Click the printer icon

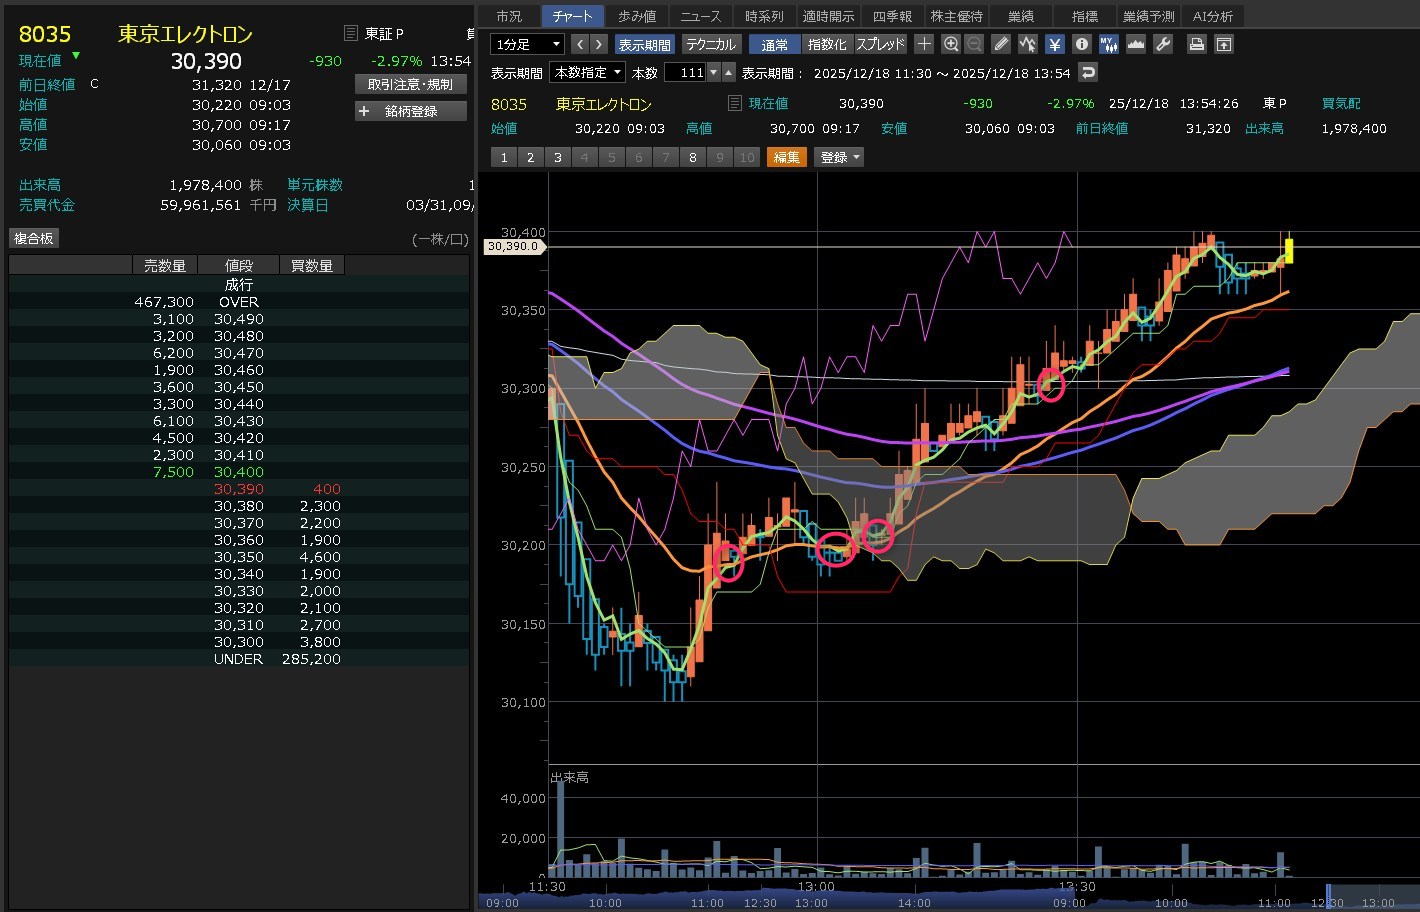point(1196,44)
